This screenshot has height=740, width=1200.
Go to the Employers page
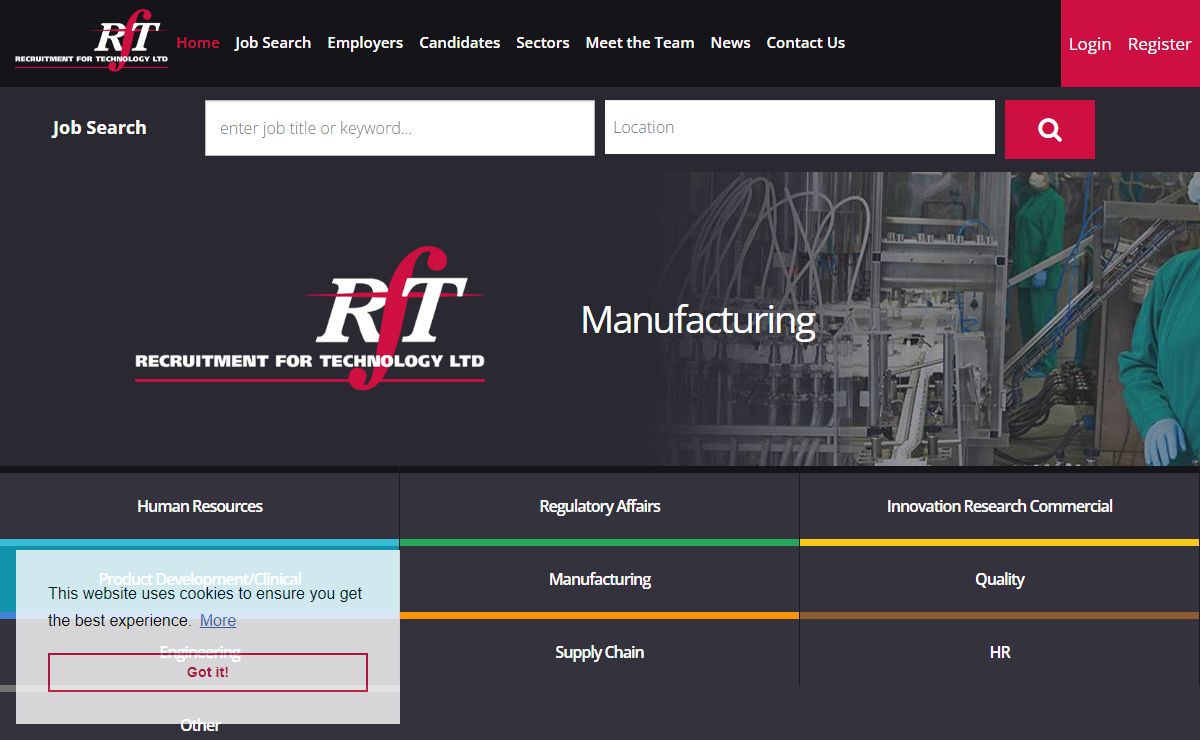click(x=365, y=43)
